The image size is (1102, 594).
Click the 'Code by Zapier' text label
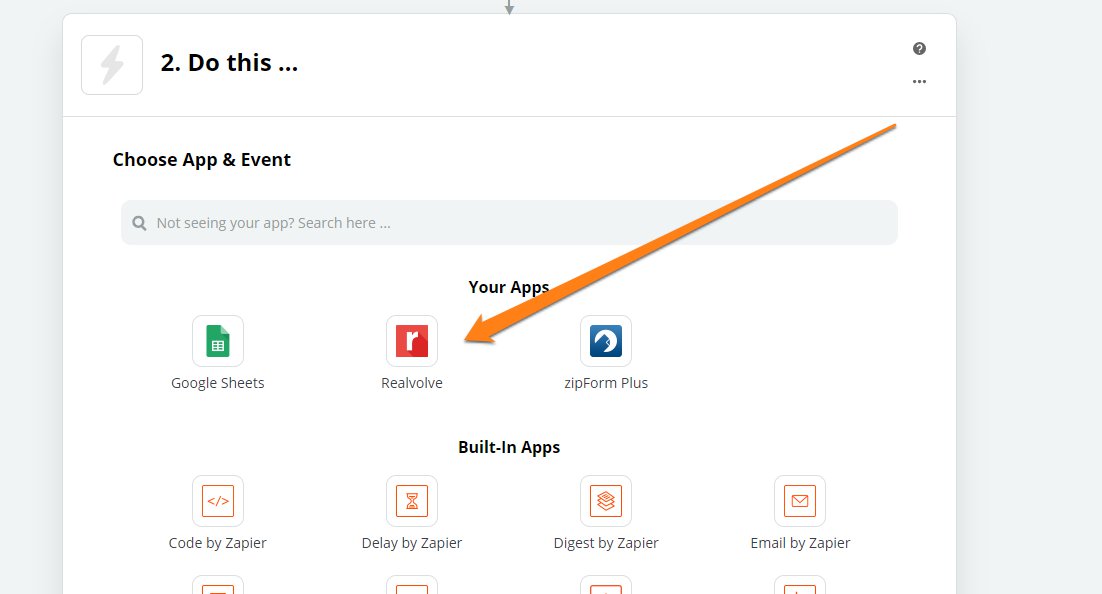[x=218, y=543]
